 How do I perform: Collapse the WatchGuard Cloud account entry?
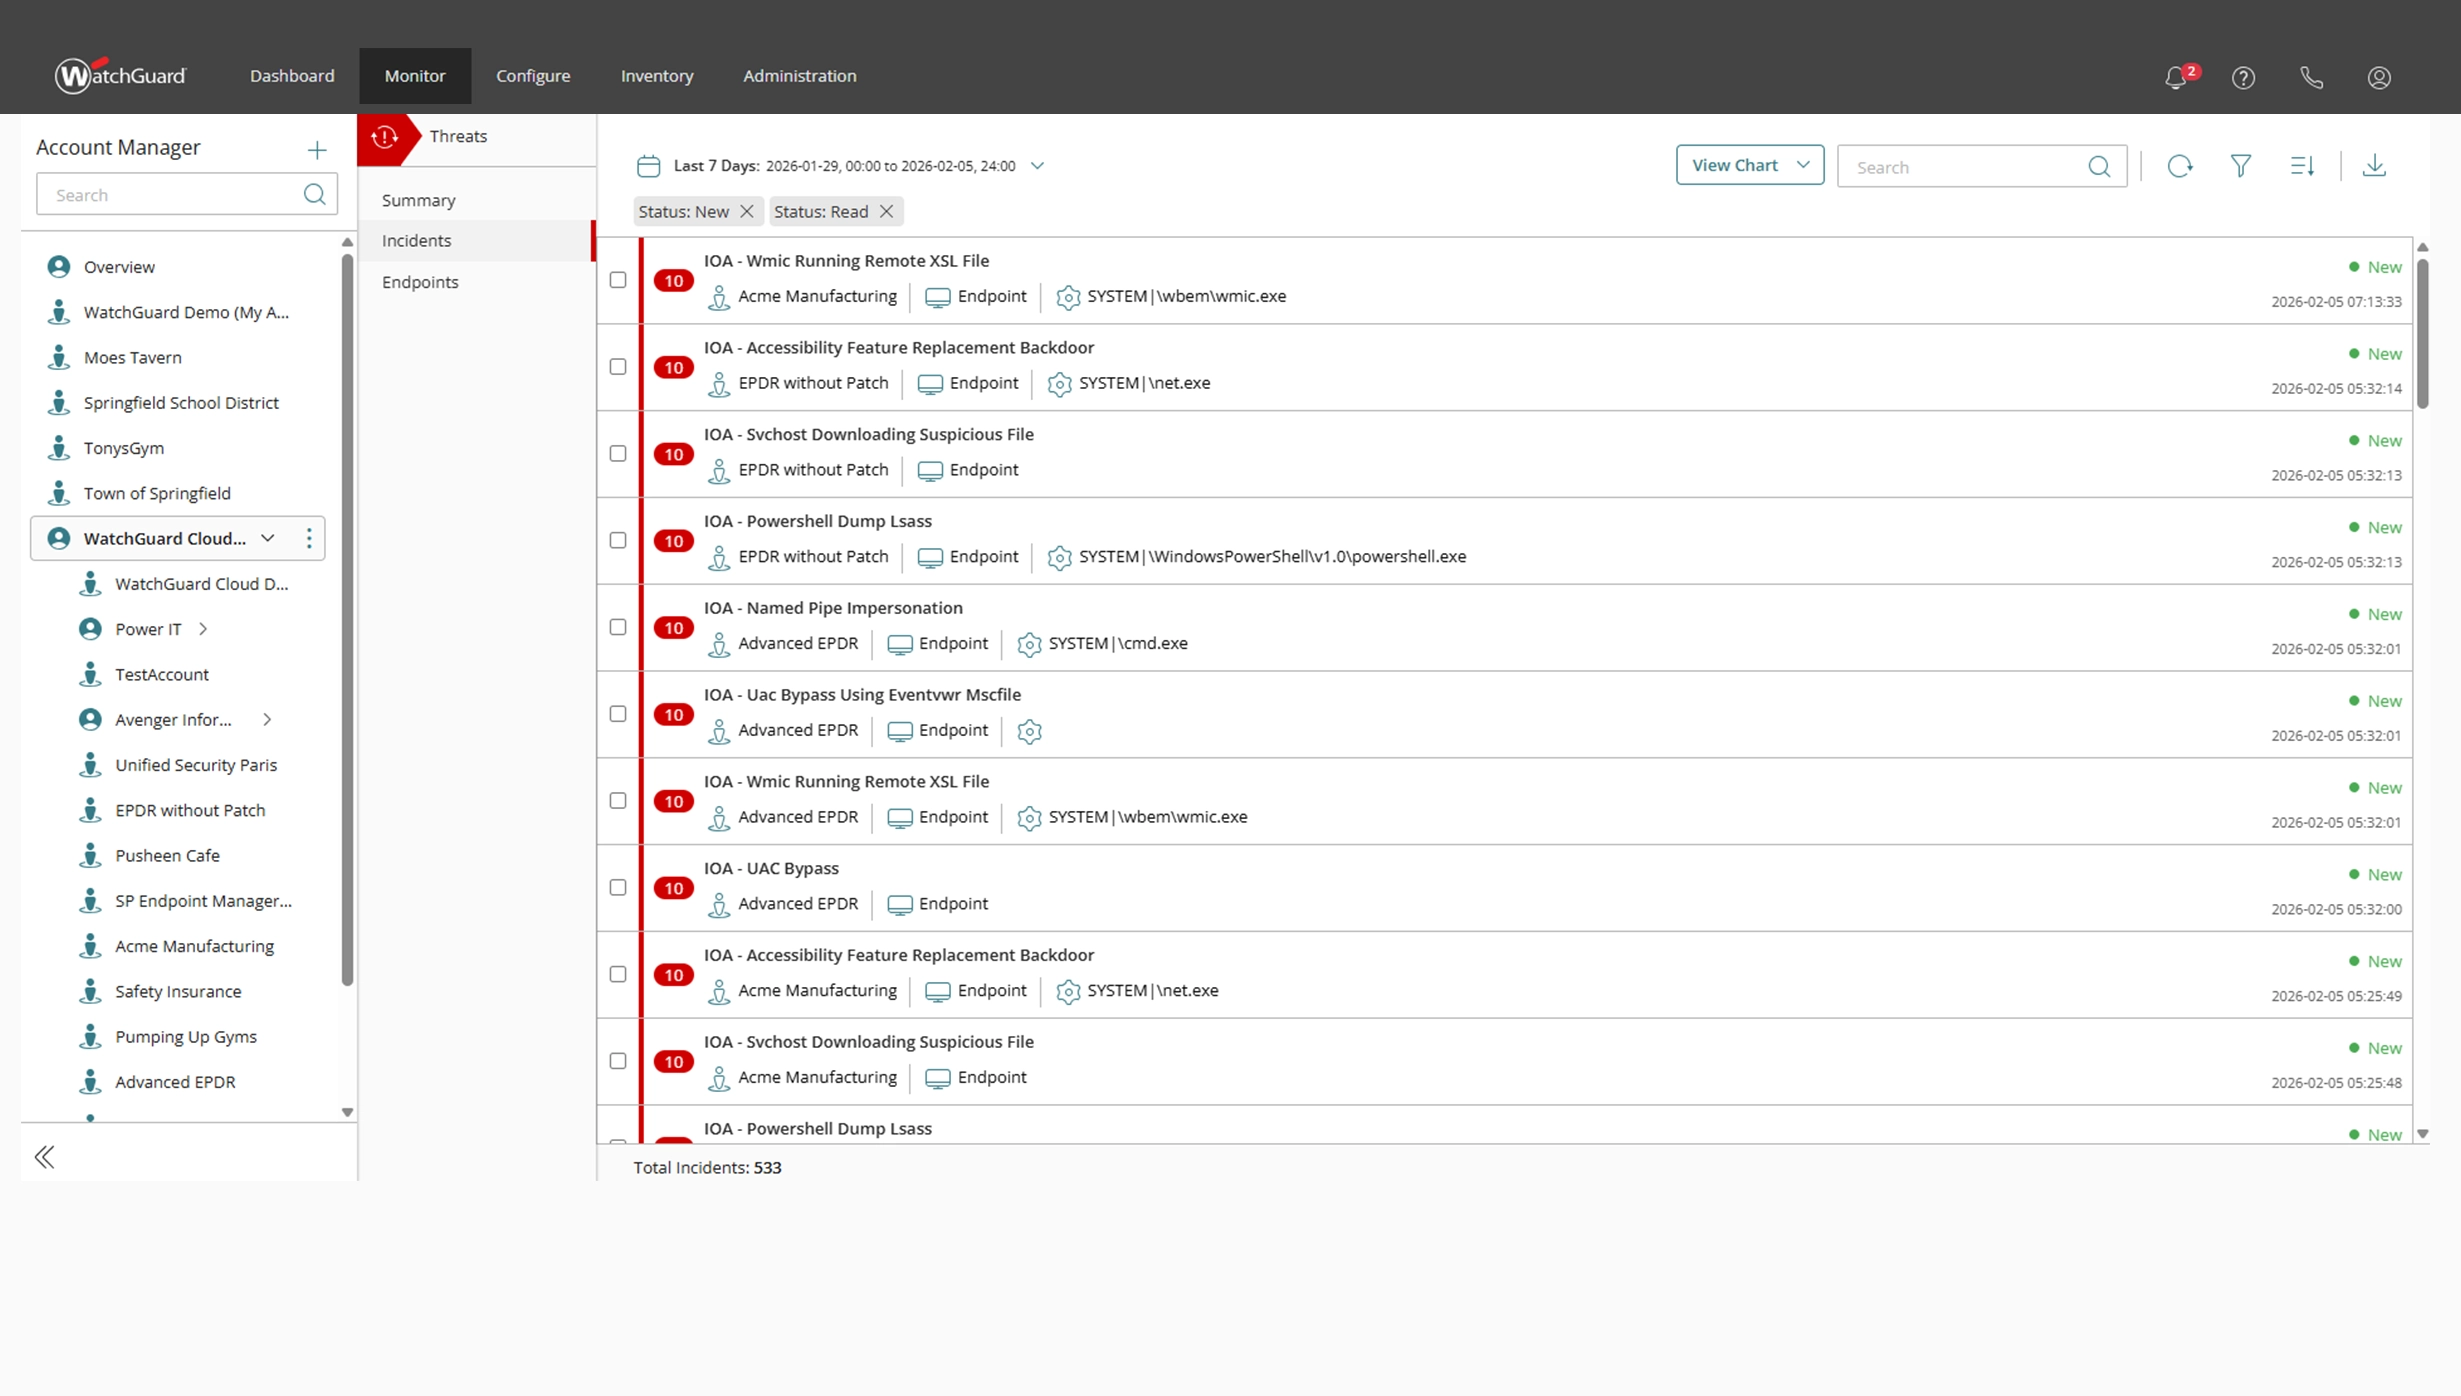pos(267,538)
